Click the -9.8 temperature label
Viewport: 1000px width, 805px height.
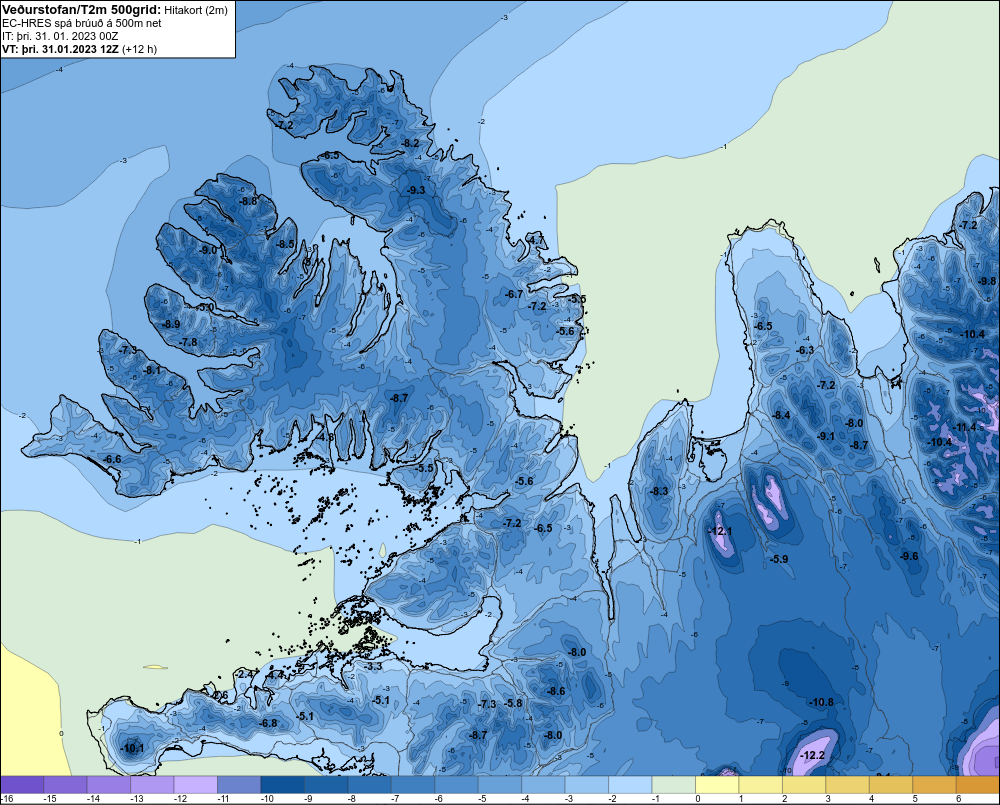[x=987, y=281]
